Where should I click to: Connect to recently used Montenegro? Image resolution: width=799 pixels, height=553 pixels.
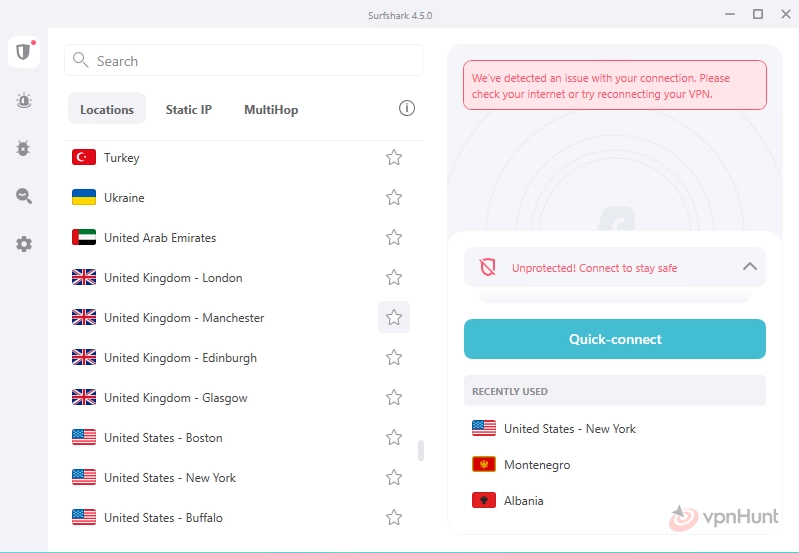(x=615, y=465)
